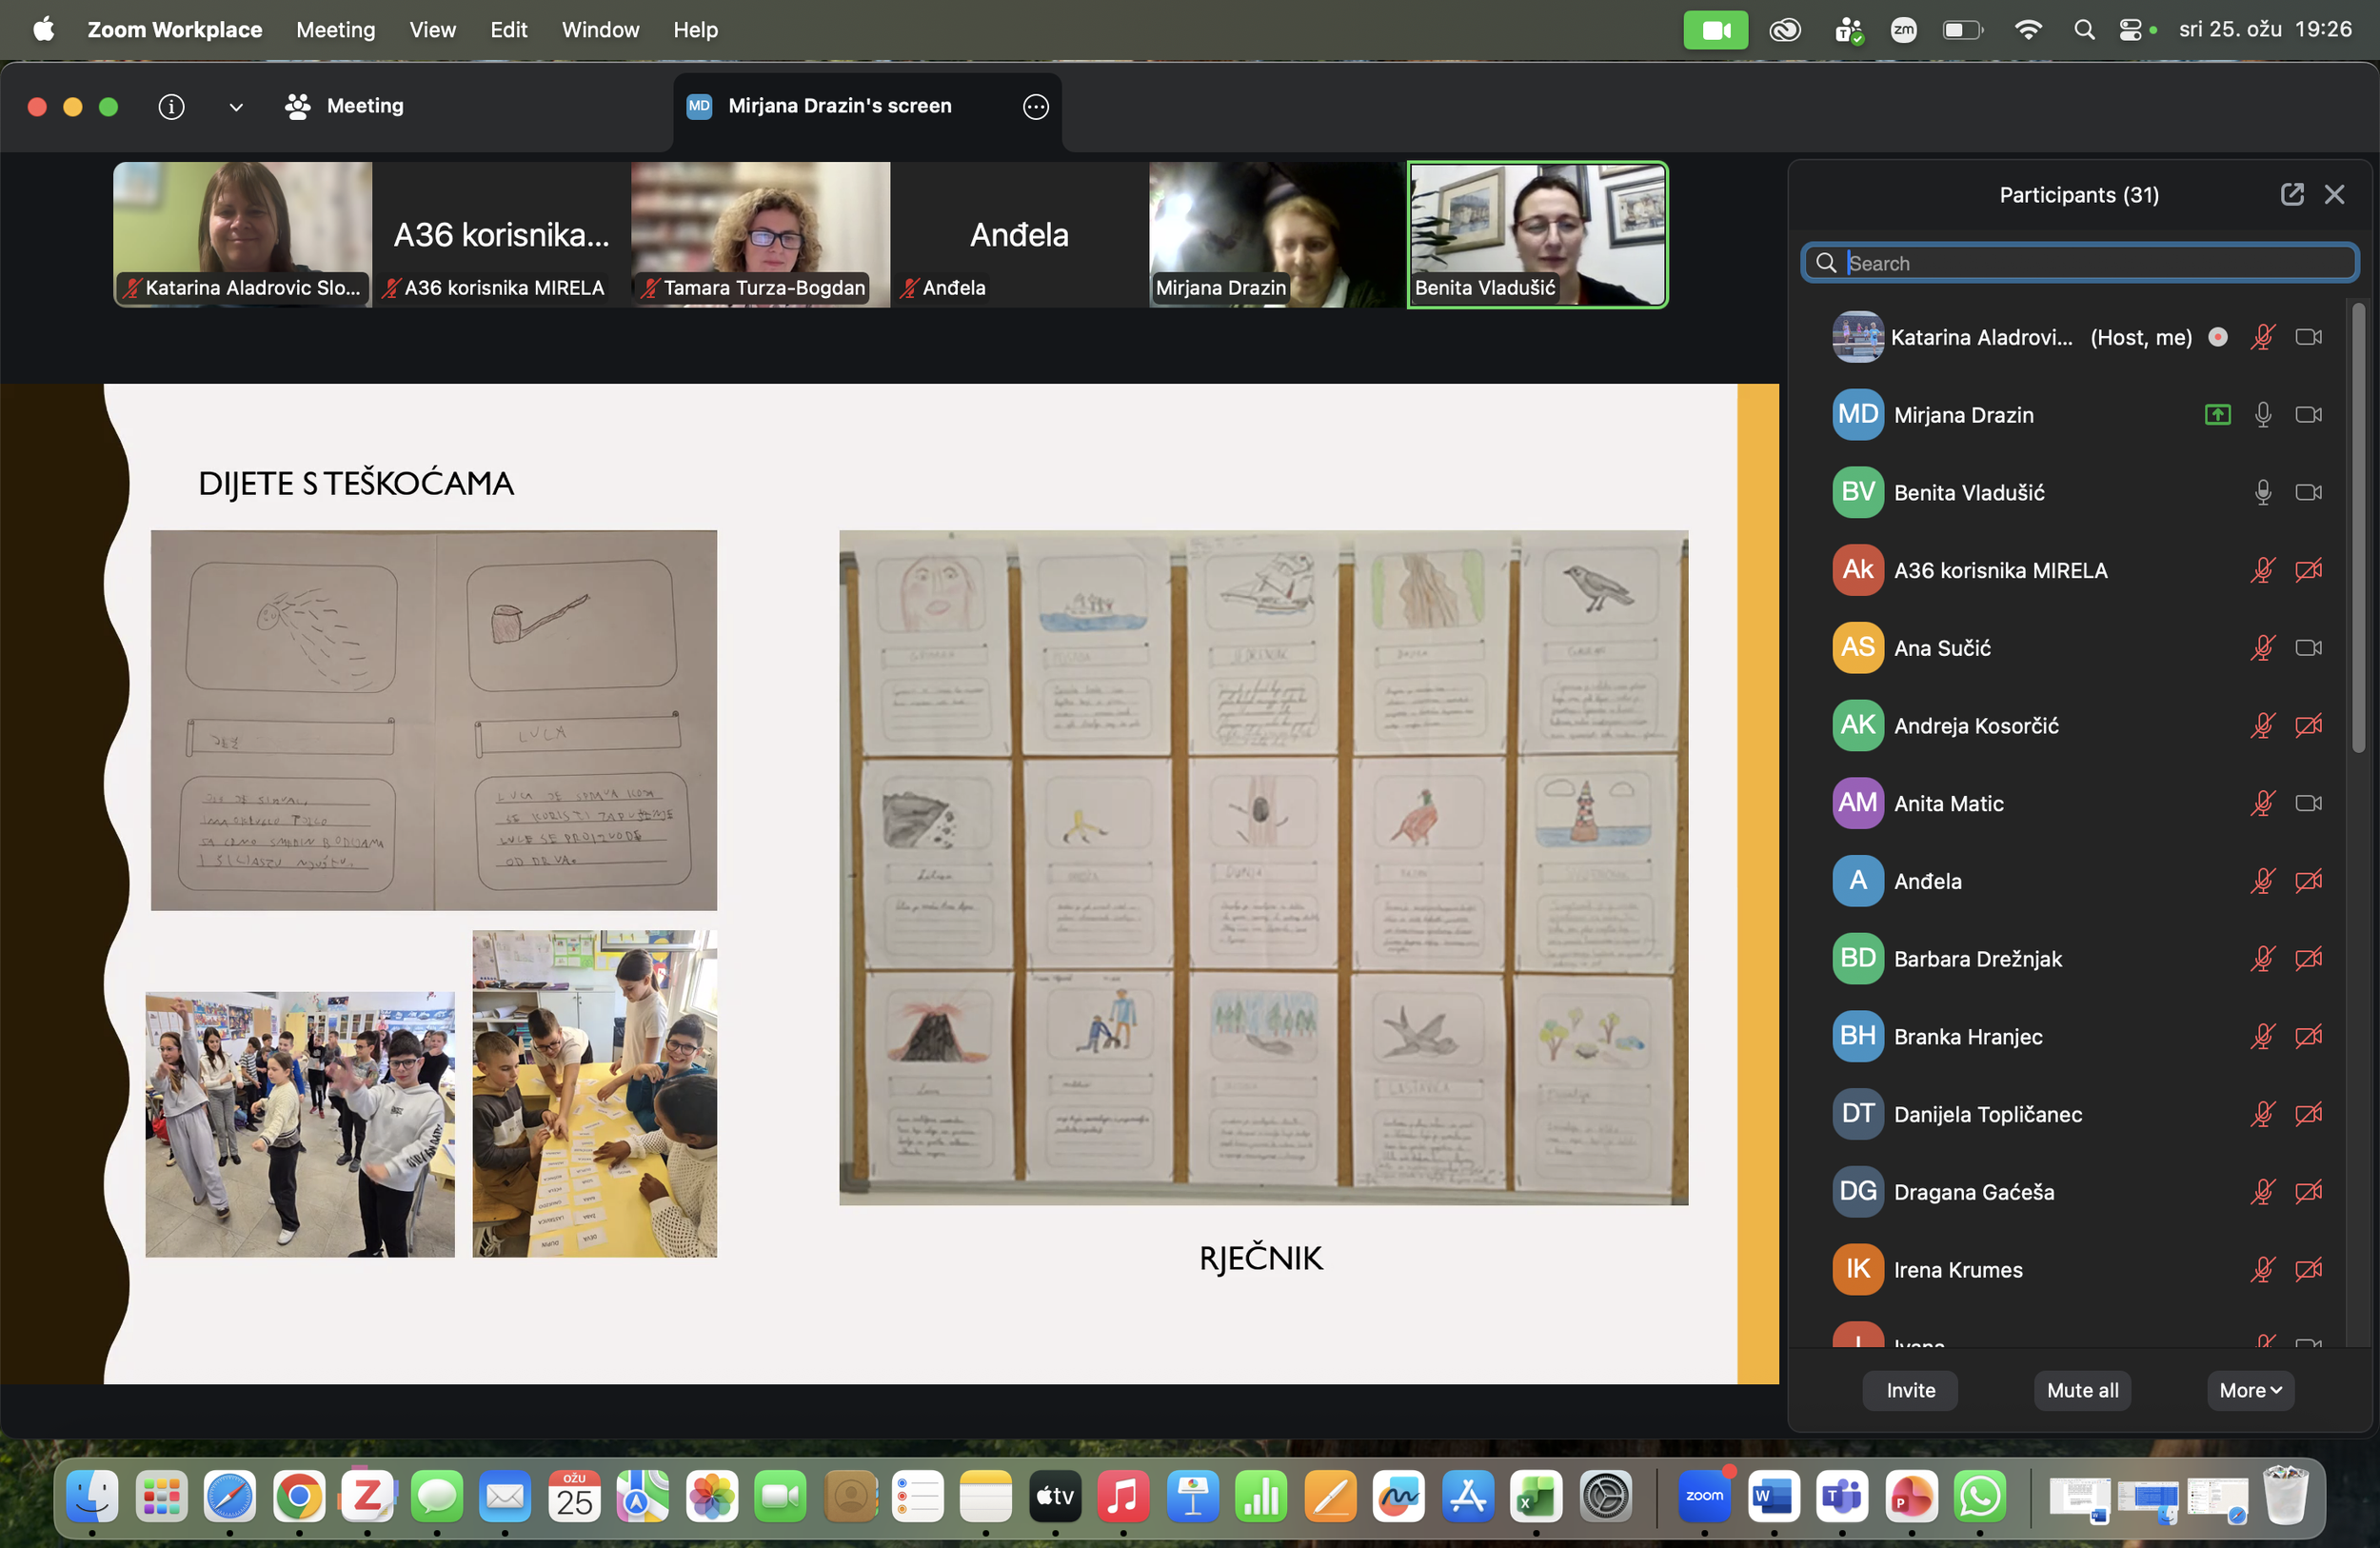The height and width of the screenshot is (1548, 2380).
Task: Open the More dropdown in Participants
Action: [2250, 1390]
